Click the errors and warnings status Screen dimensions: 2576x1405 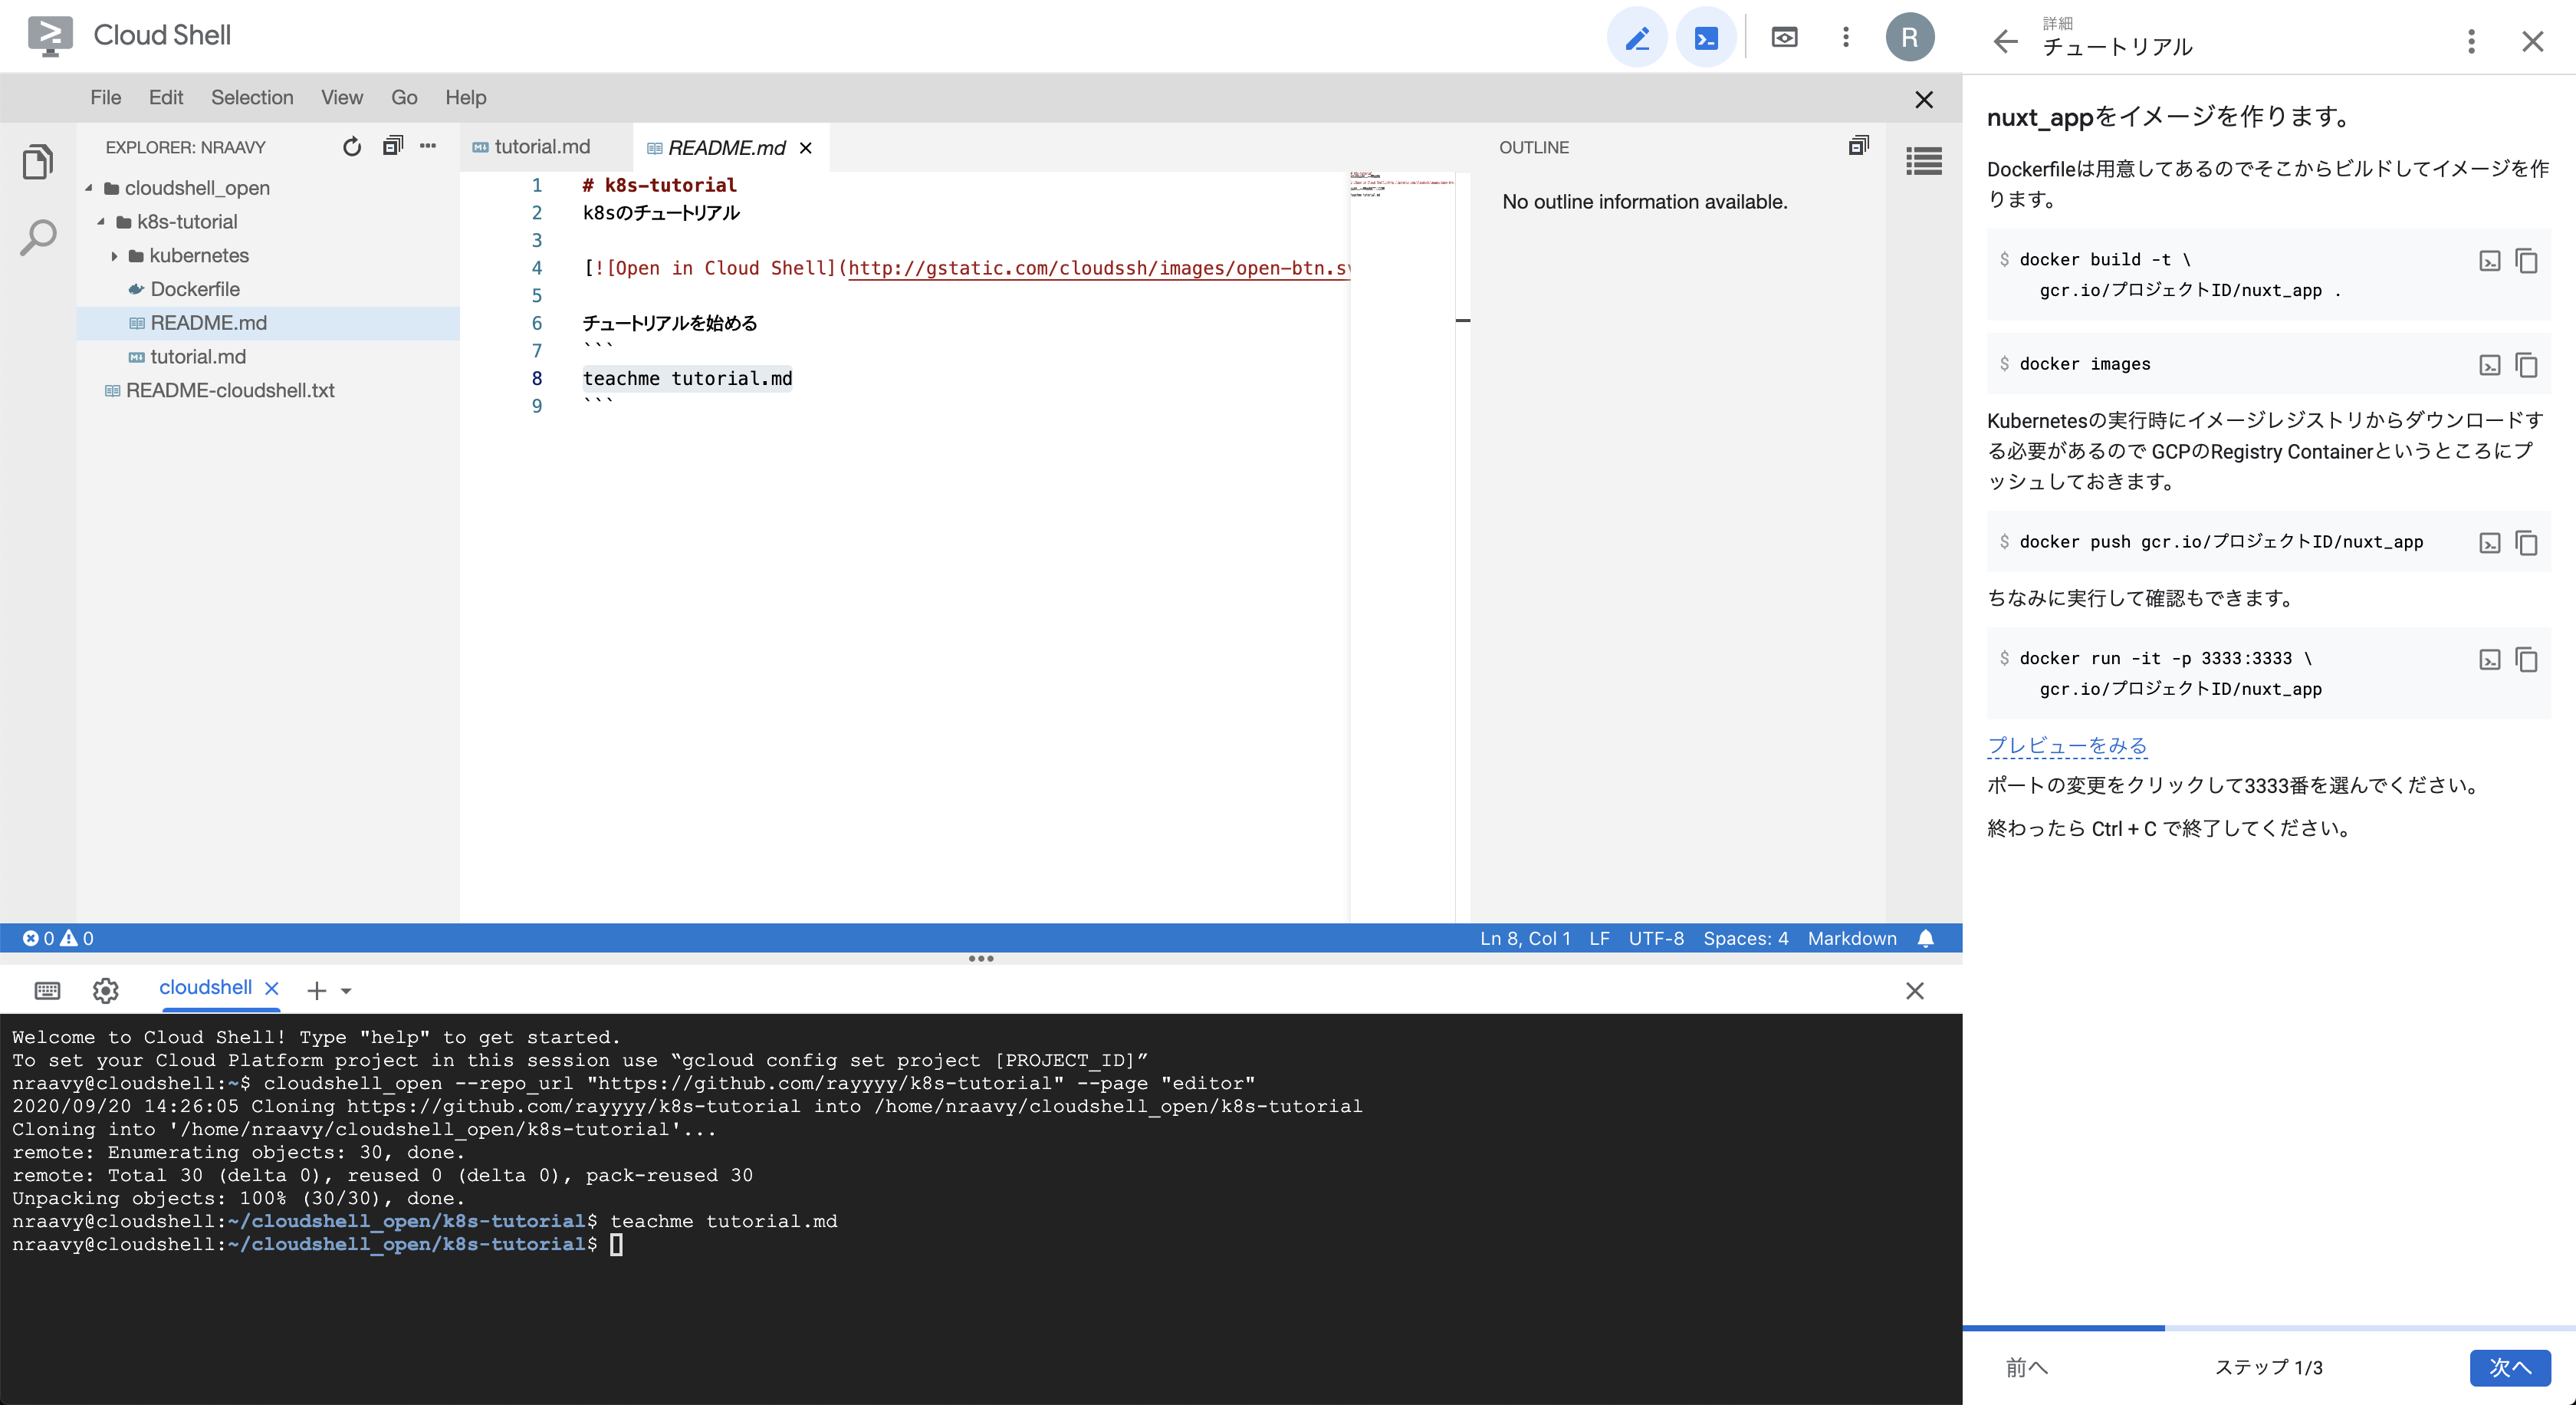pos(58,938)
